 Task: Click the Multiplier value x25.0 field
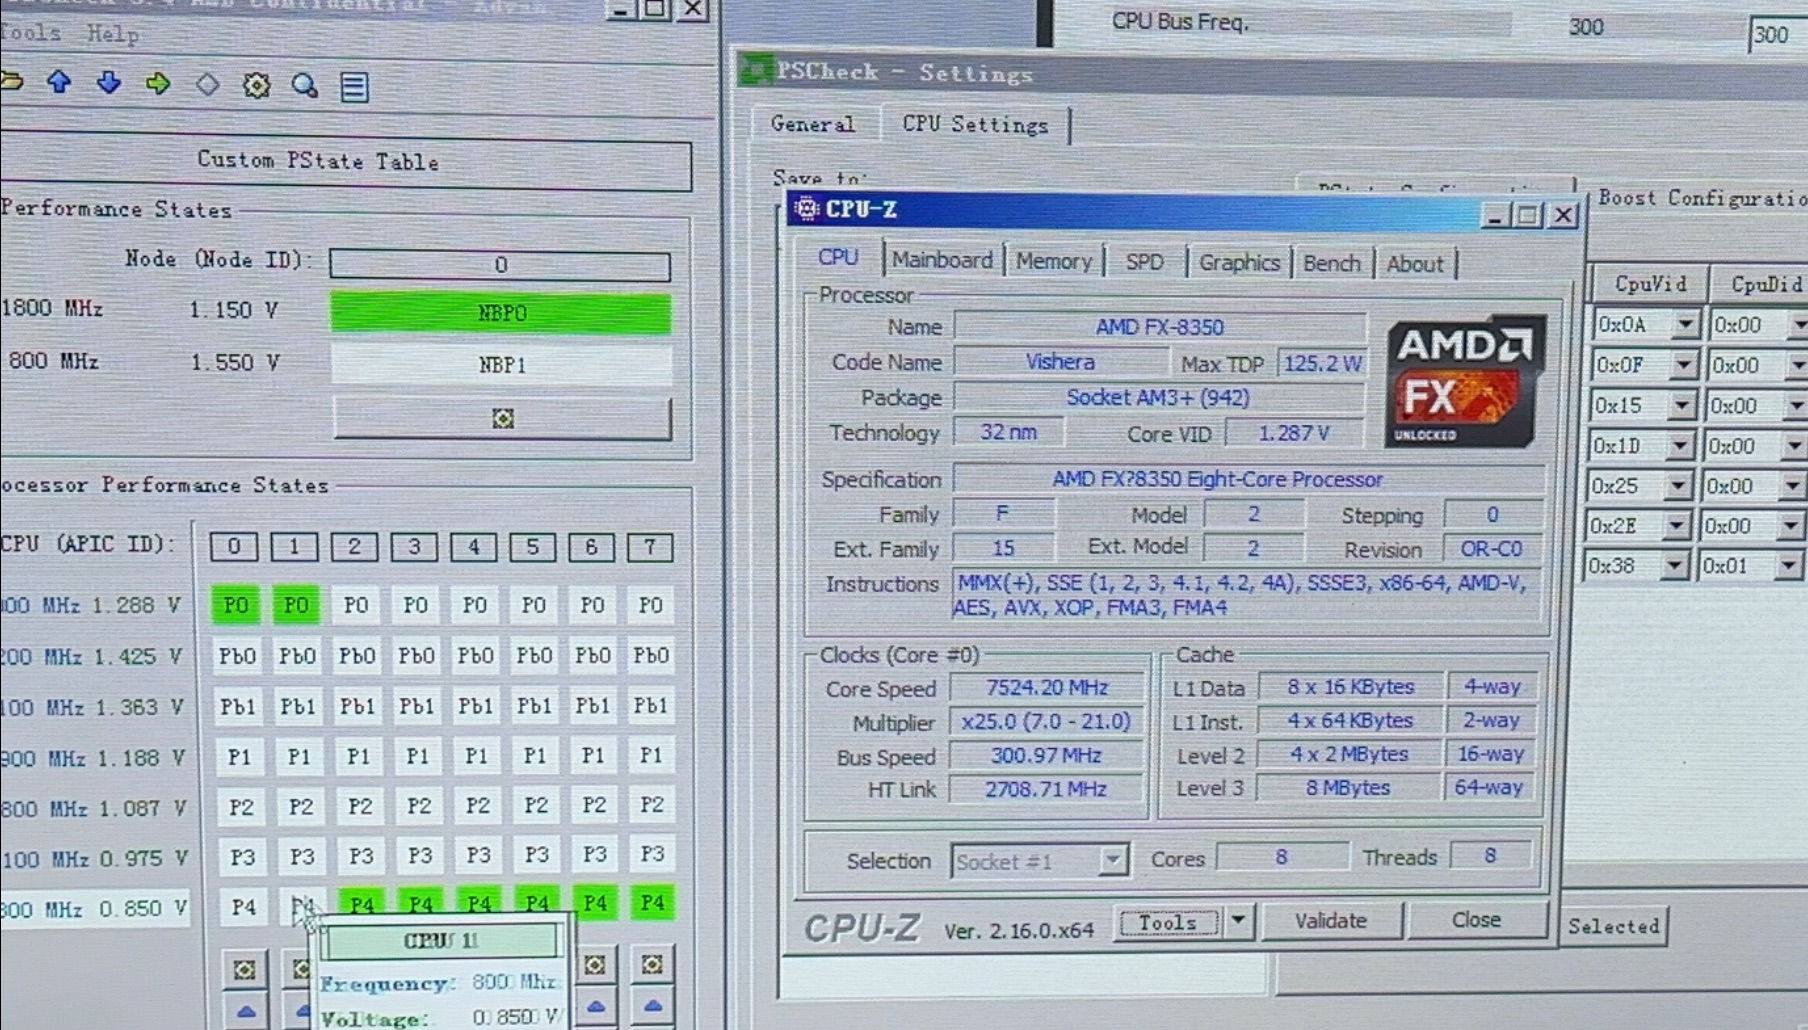pyautogui.click(x=1047, y=722)
